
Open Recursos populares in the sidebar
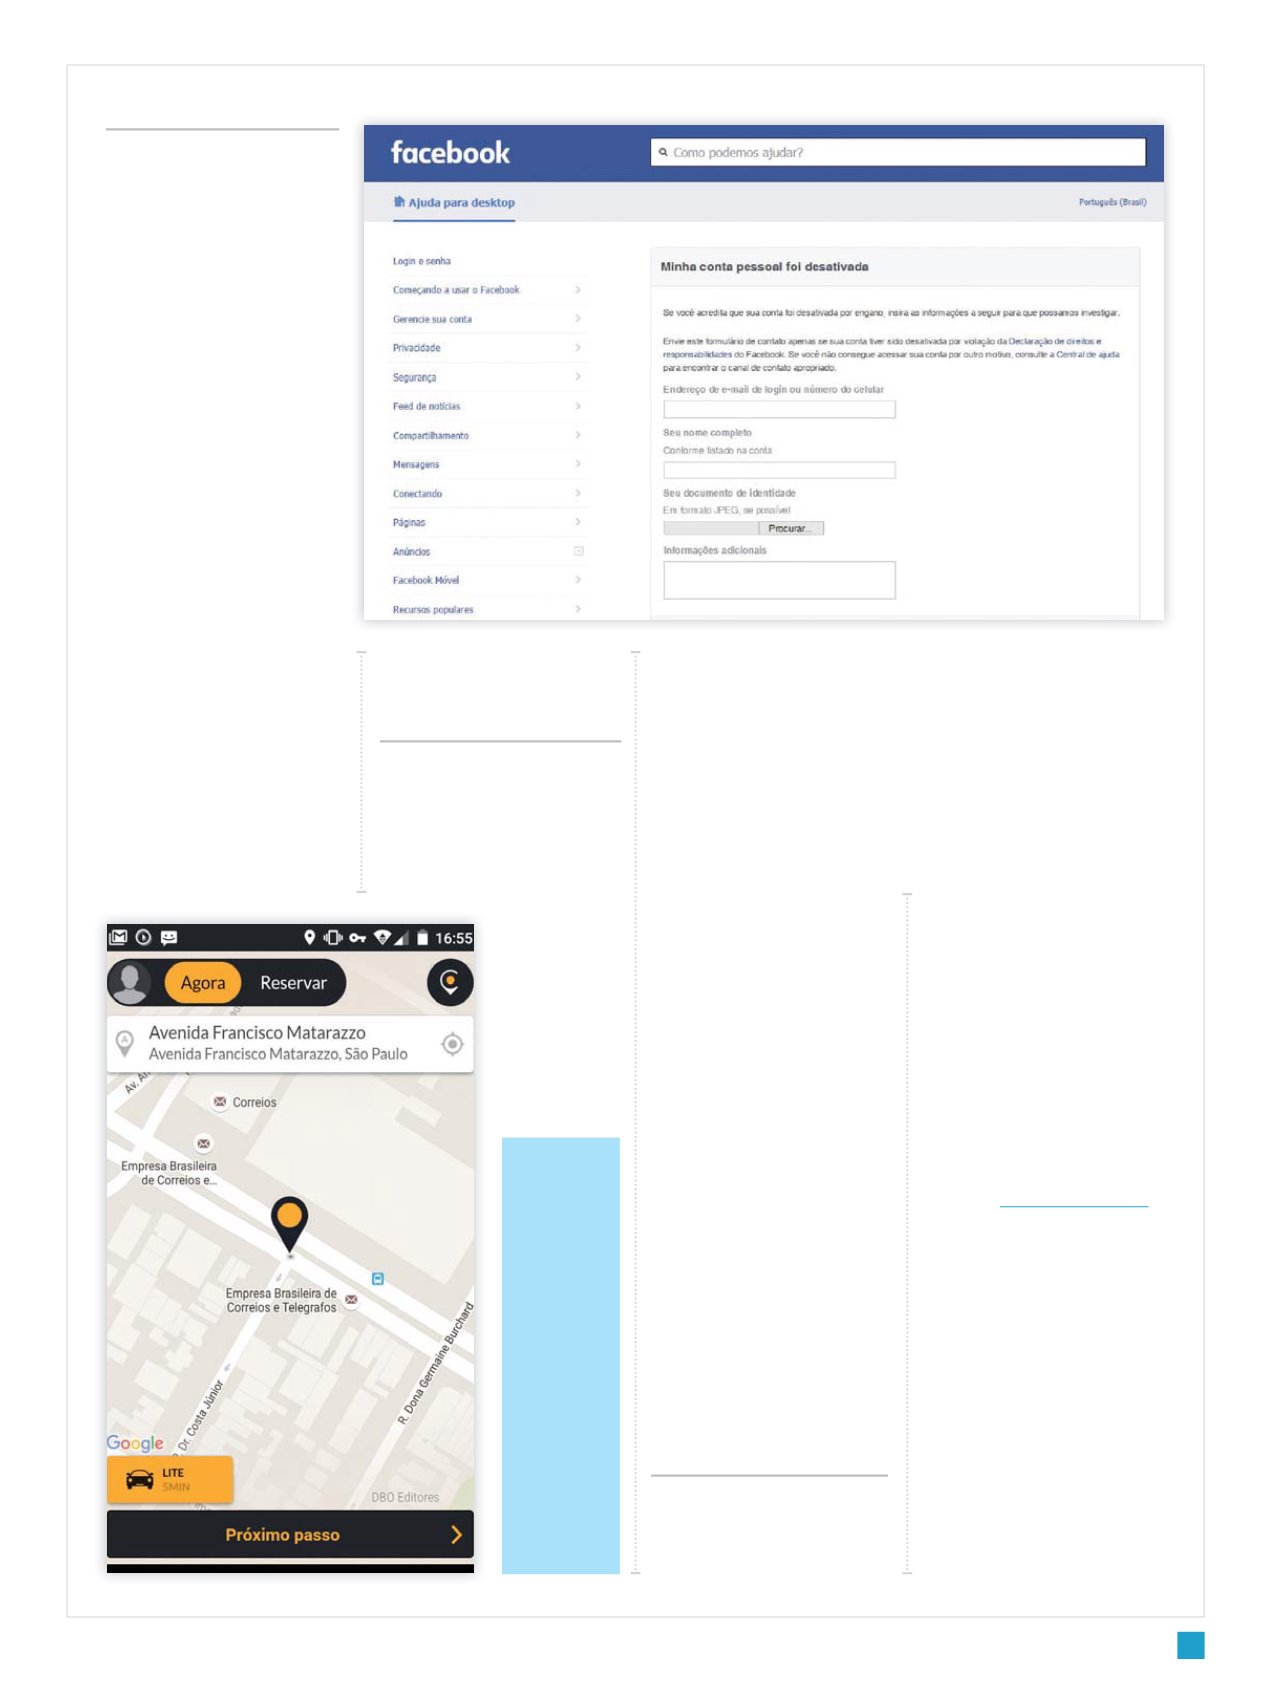click(x=433, y=609)
